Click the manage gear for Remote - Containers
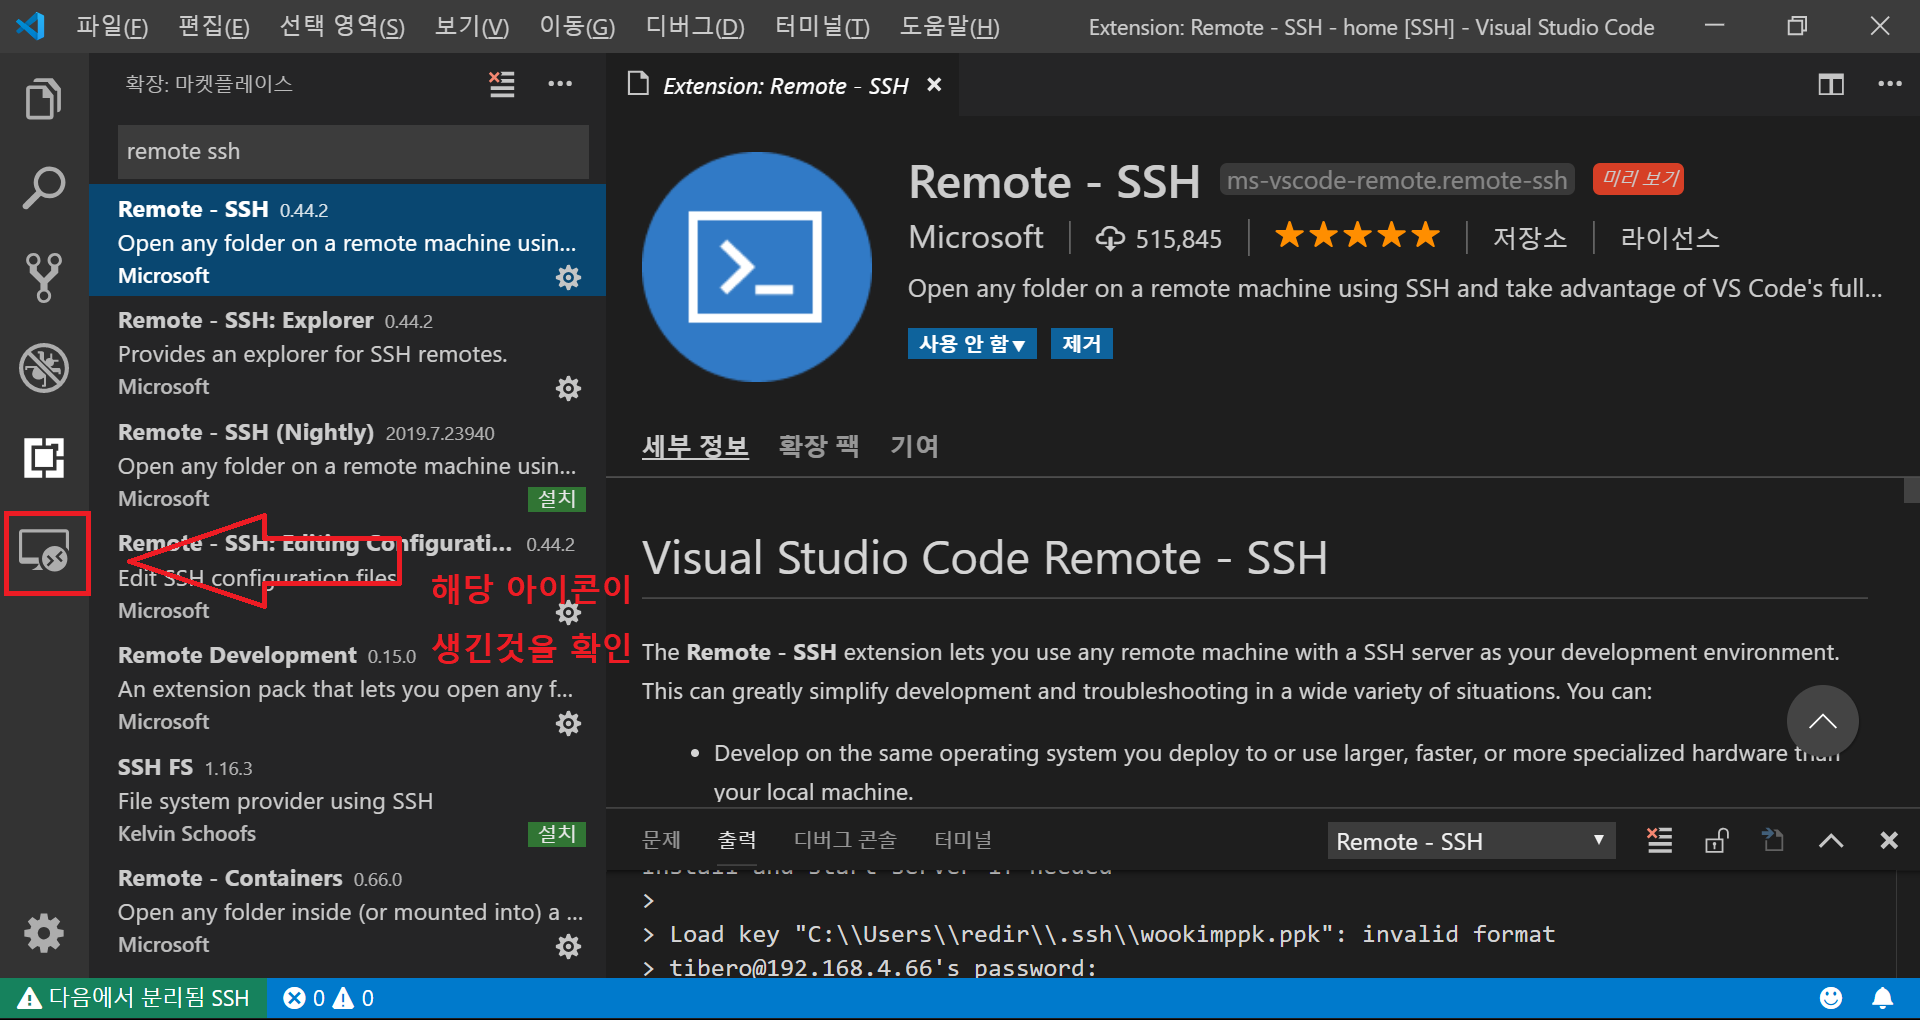Screen dimensions: 1920x1020 coord(568,946)
